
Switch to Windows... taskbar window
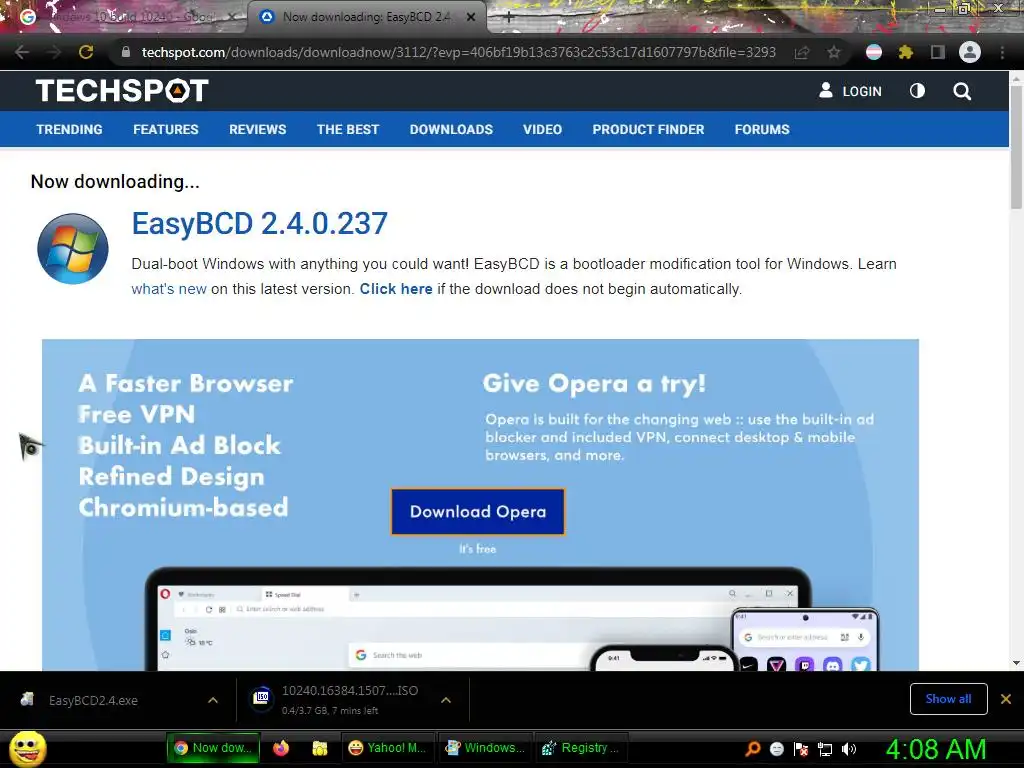click(x=485, y=748)
